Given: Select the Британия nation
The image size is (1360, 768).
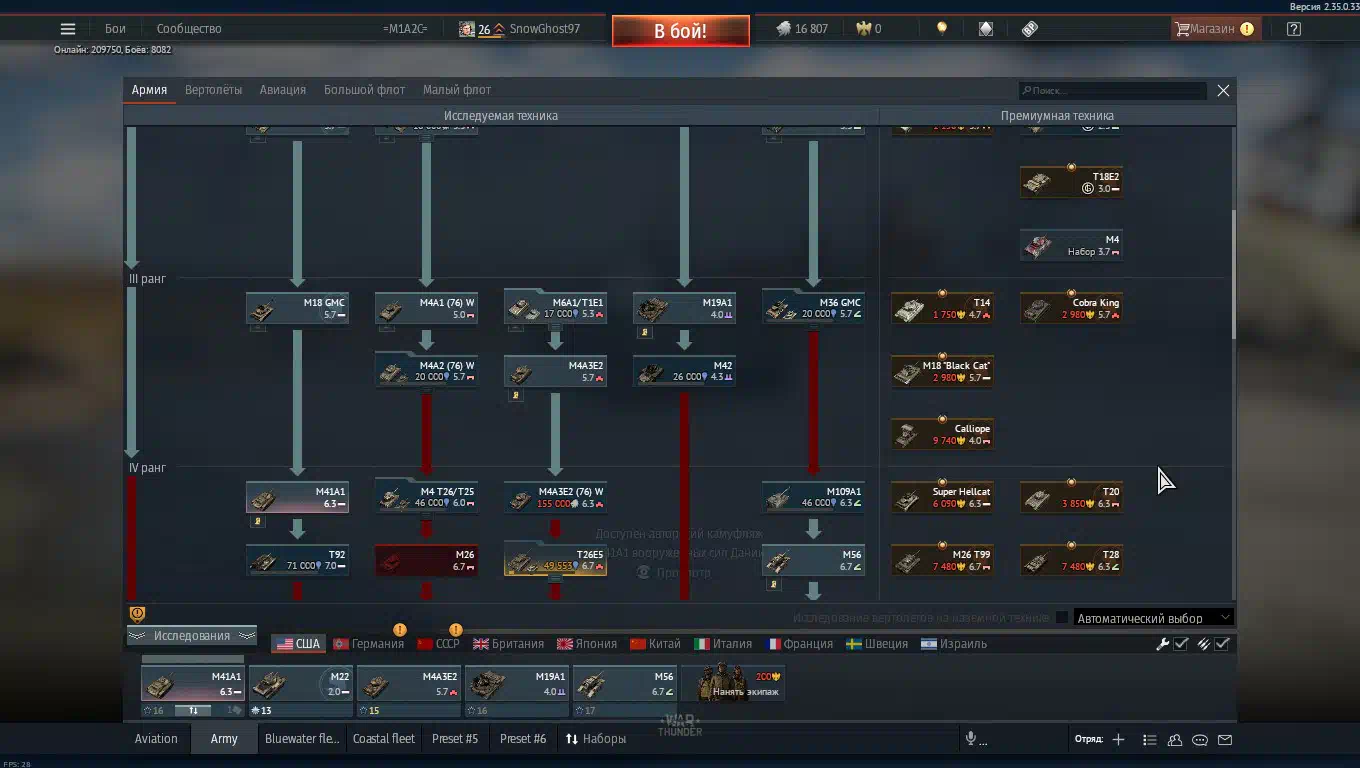Looking at the screenshot, I should click(509, 644).
